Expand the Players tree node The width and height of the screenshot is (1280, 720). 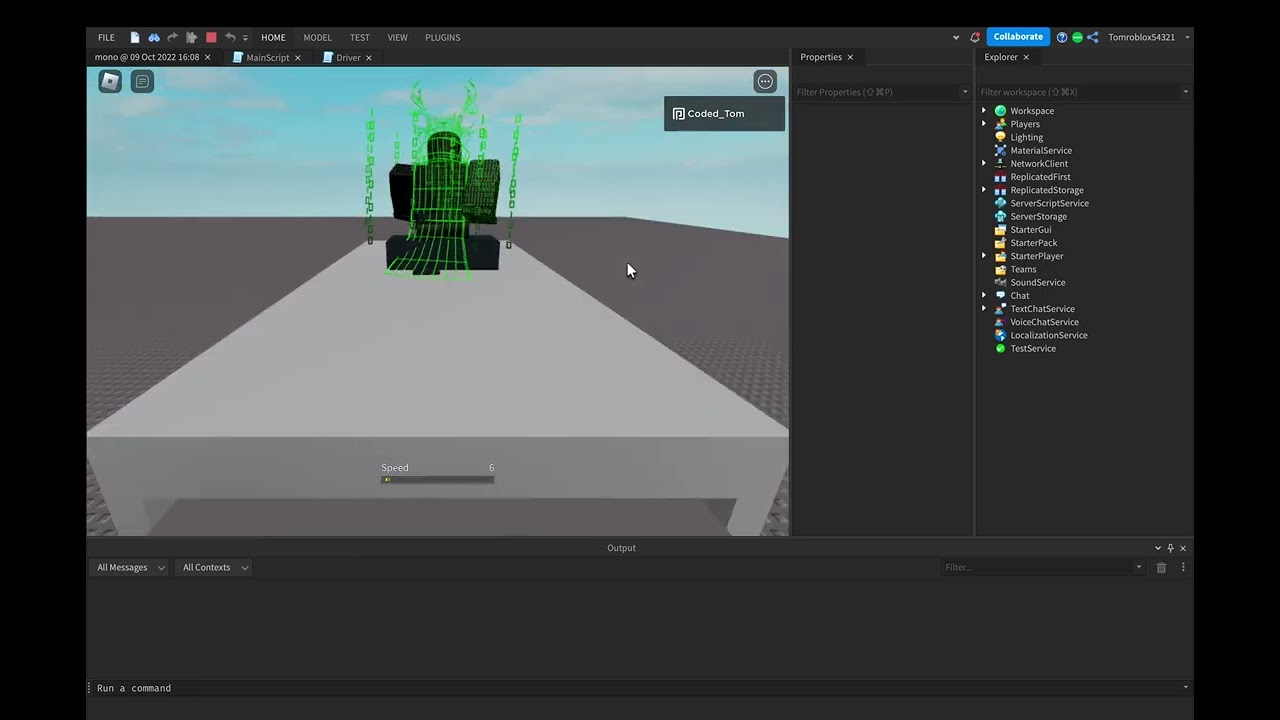(x=984, y=124)
